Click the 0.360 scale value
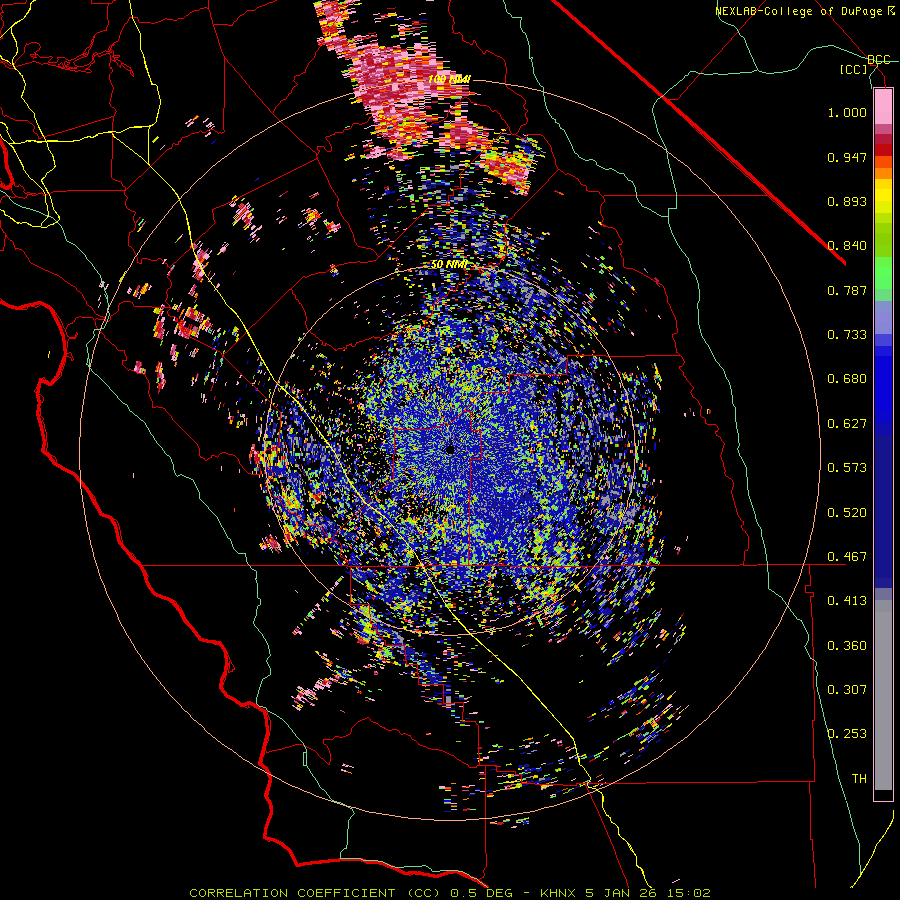Screen dimensions: 900x900 tap(847, 646)
